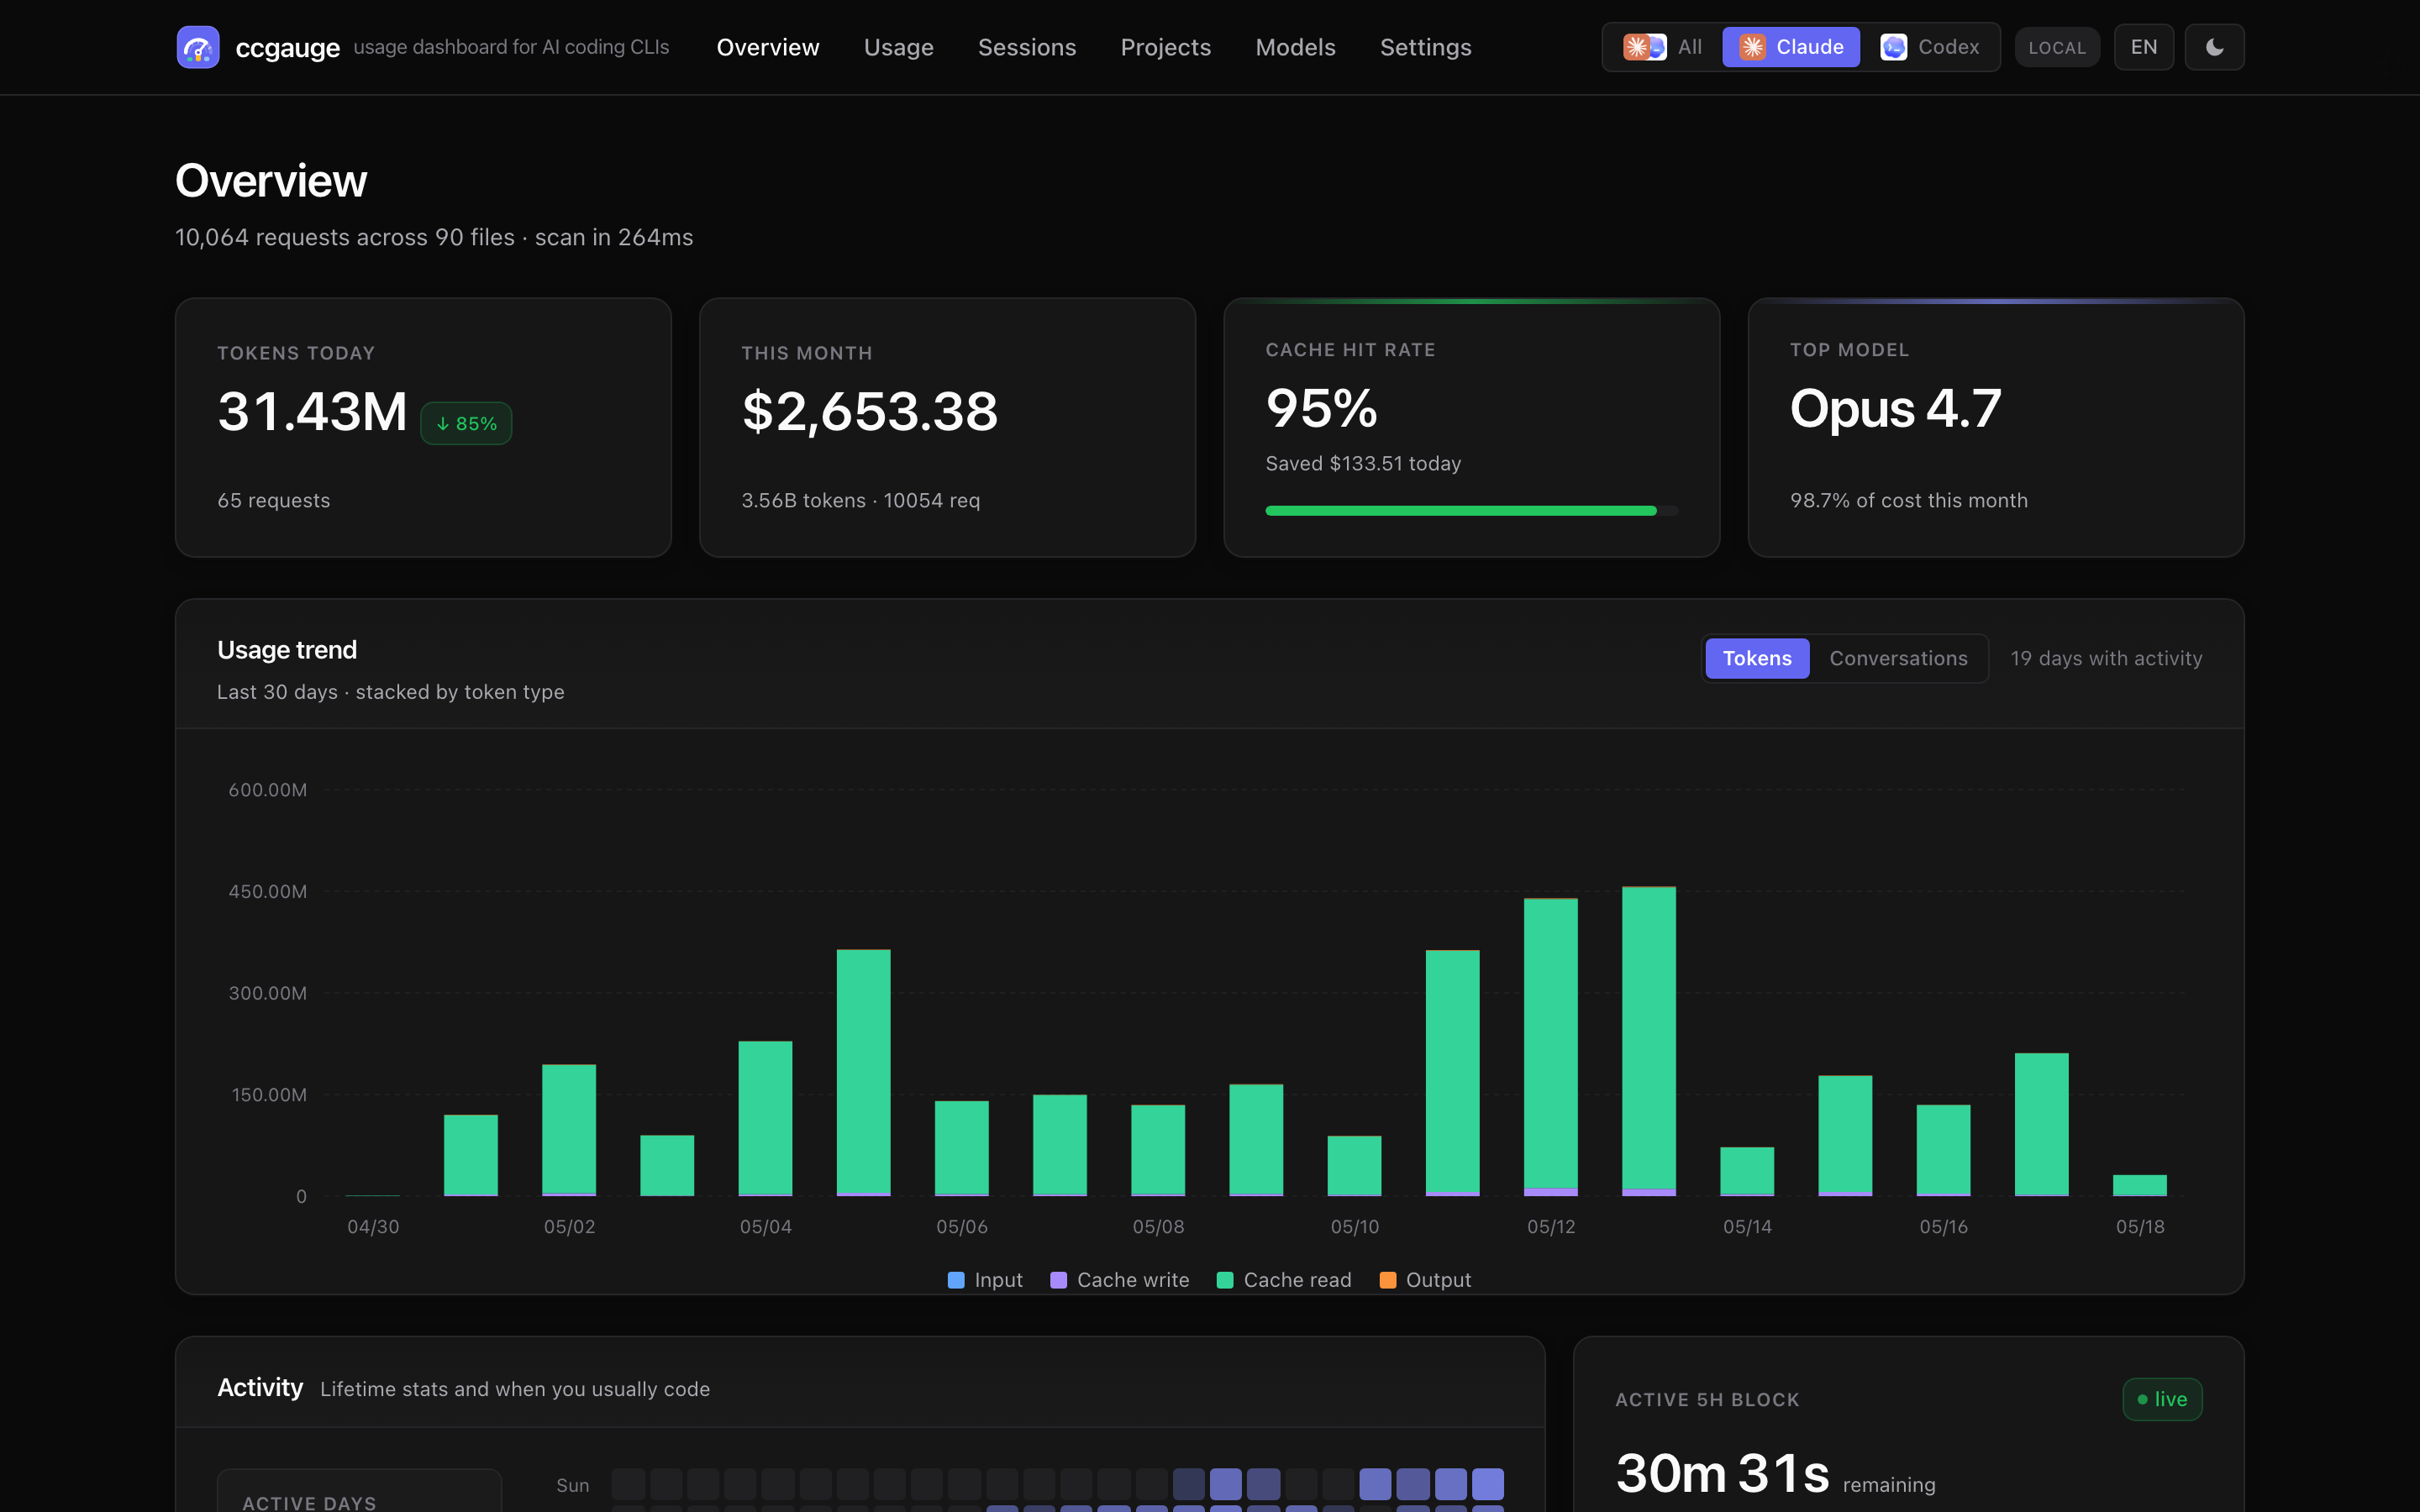The image size is (2420, 1512).
Task: Click the This Month $2,653.38 card
Action: point(947,427)
